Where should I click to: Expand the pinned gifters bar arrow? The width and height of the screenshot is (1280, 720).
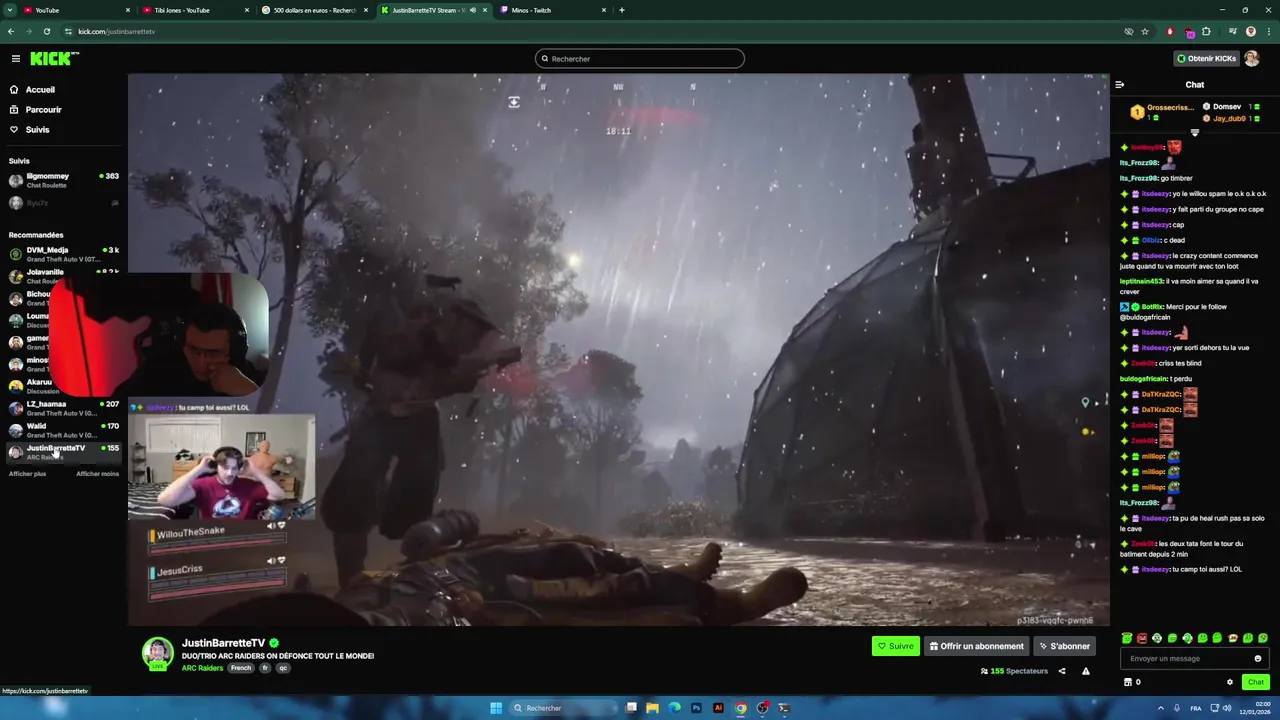(1195, 132)
